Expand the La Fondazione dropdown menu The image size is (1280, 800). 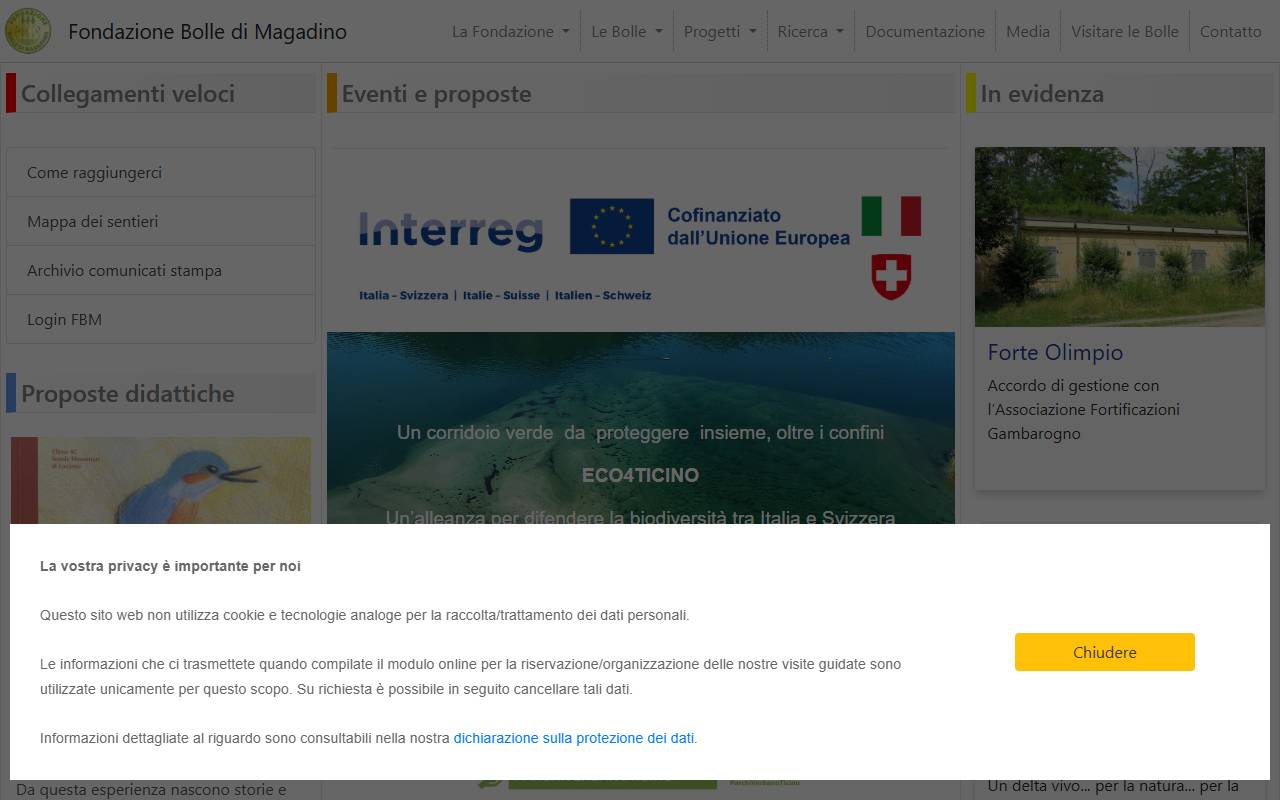coord(510,31)
